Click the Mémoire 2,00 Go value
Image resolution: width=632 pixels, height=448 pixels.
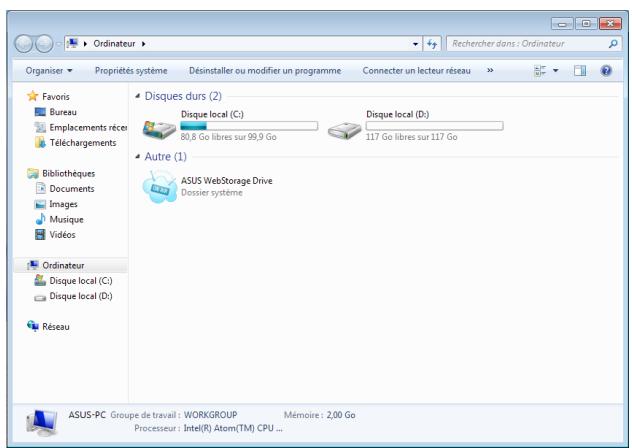click(x=341, y=415)
